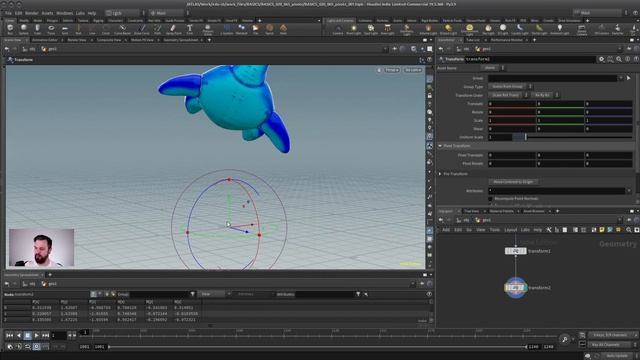Open network editor Tools menu
This screenshot has width=640, height=360.
coord(494,230)
